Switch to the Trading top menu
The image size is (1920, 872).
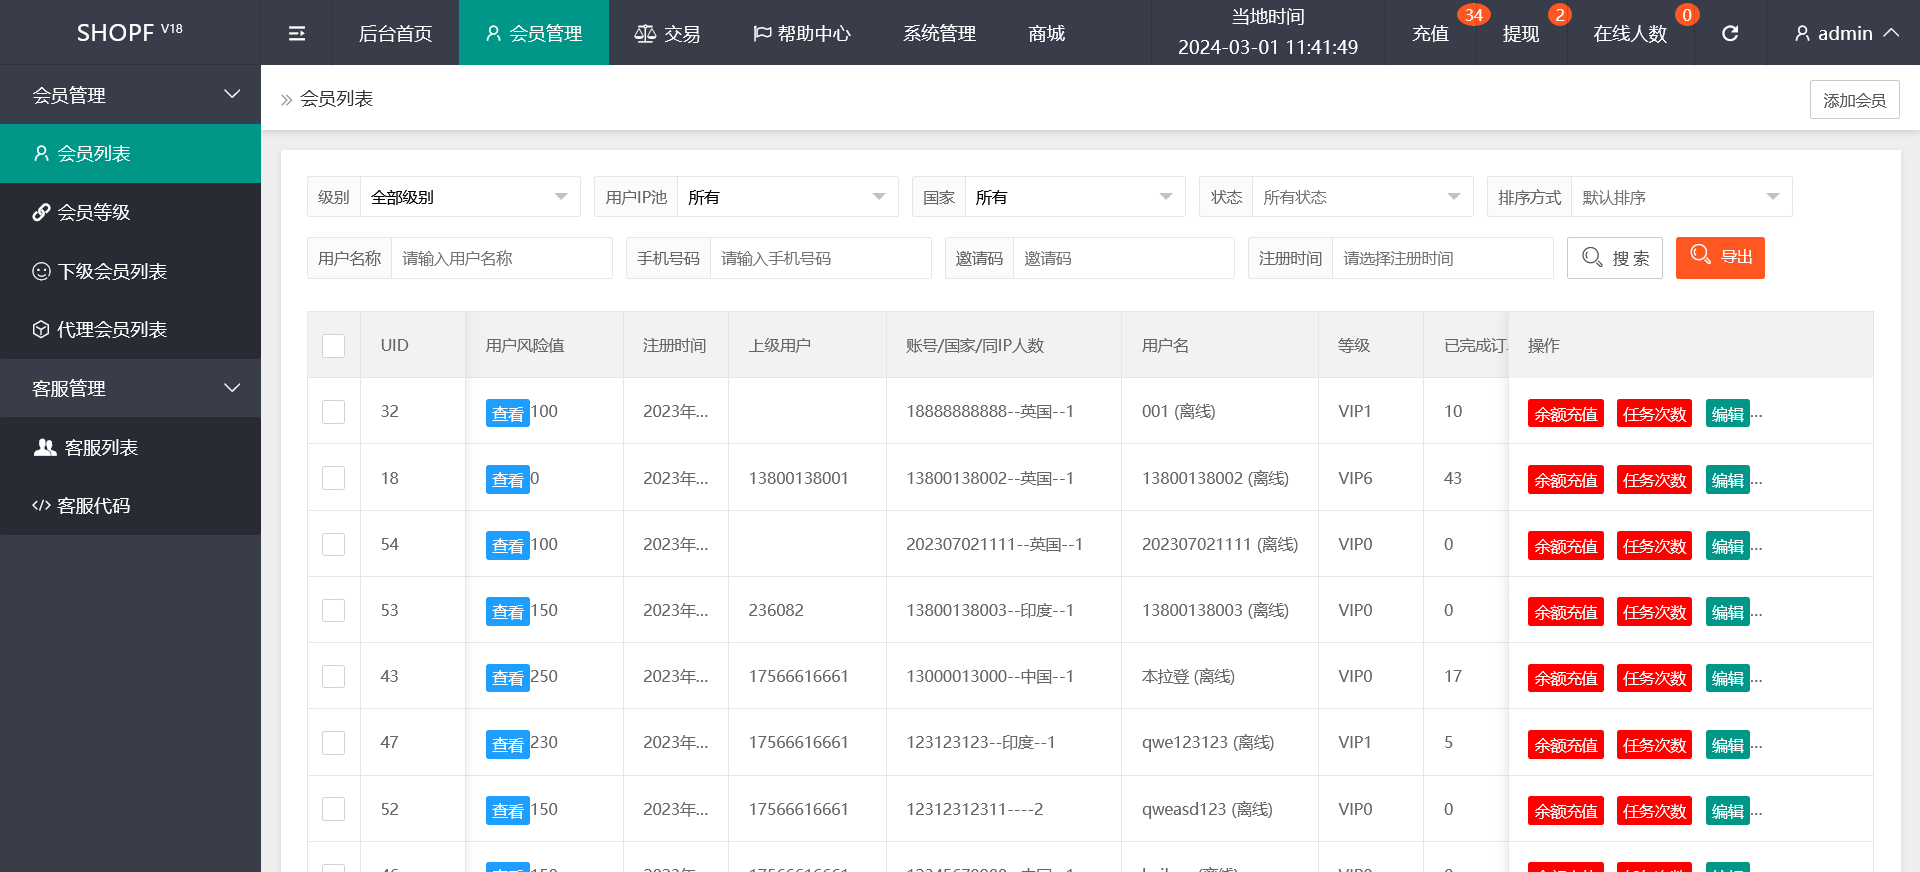click(x=667, y=33)
